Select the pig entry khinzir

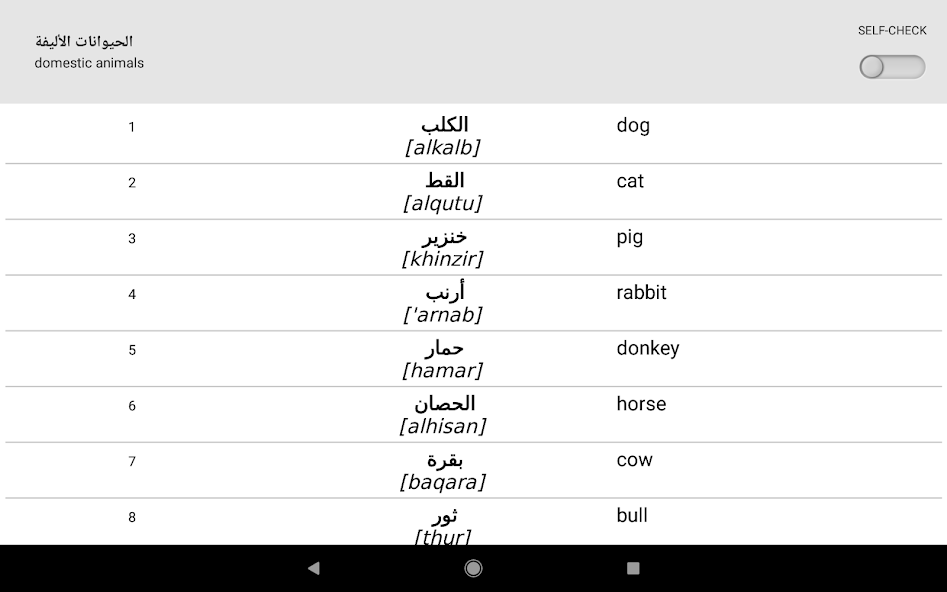click(443, 248)
